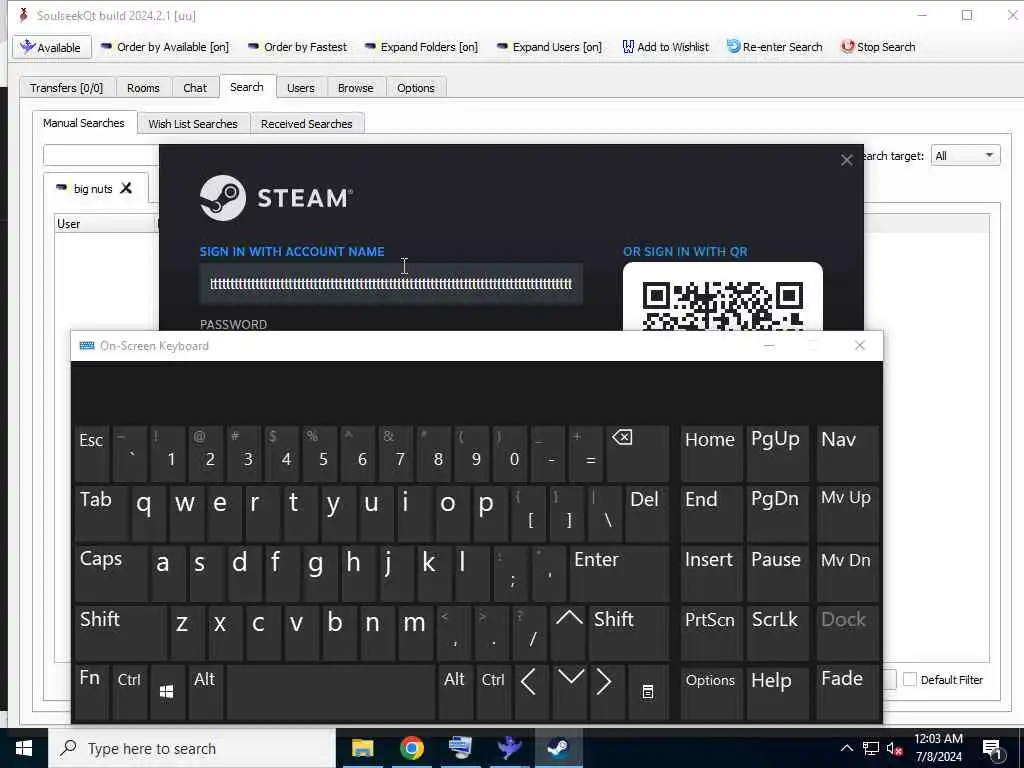Select the Manual Searches sub-tab
The image size is (1024, 768).
coord(84,123)
